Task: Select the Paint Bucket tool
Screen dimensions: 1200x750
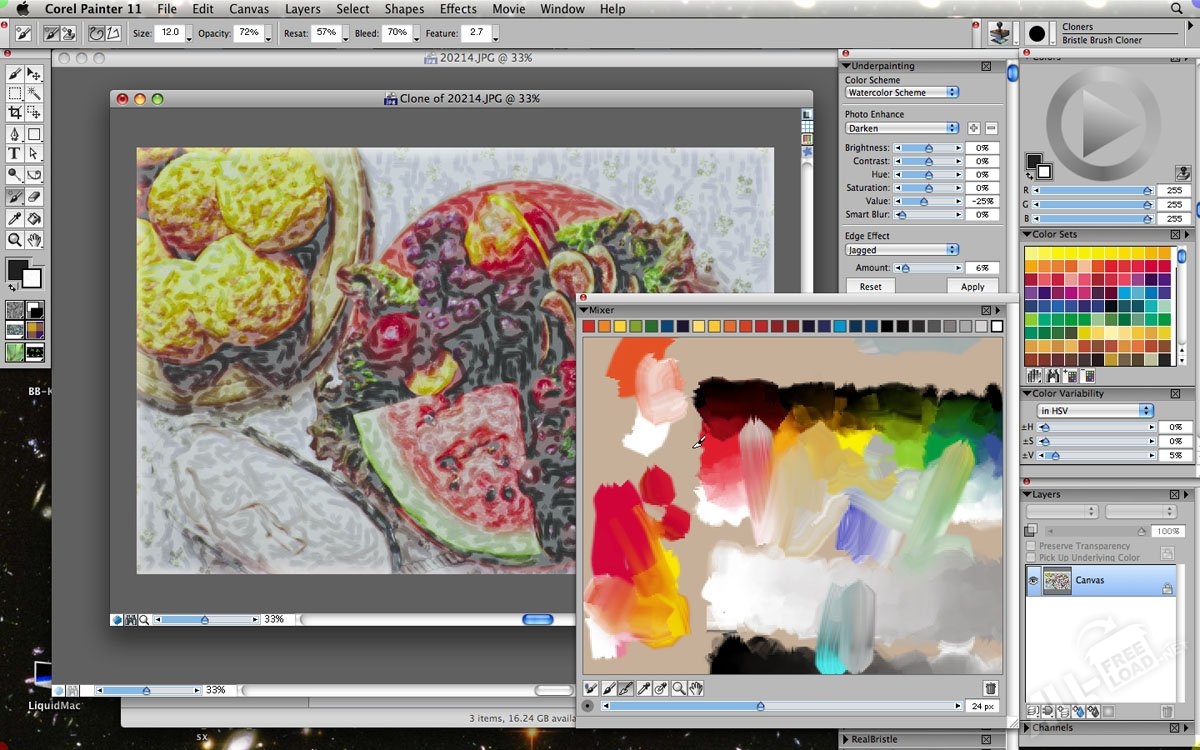Action: click(34, 218)
